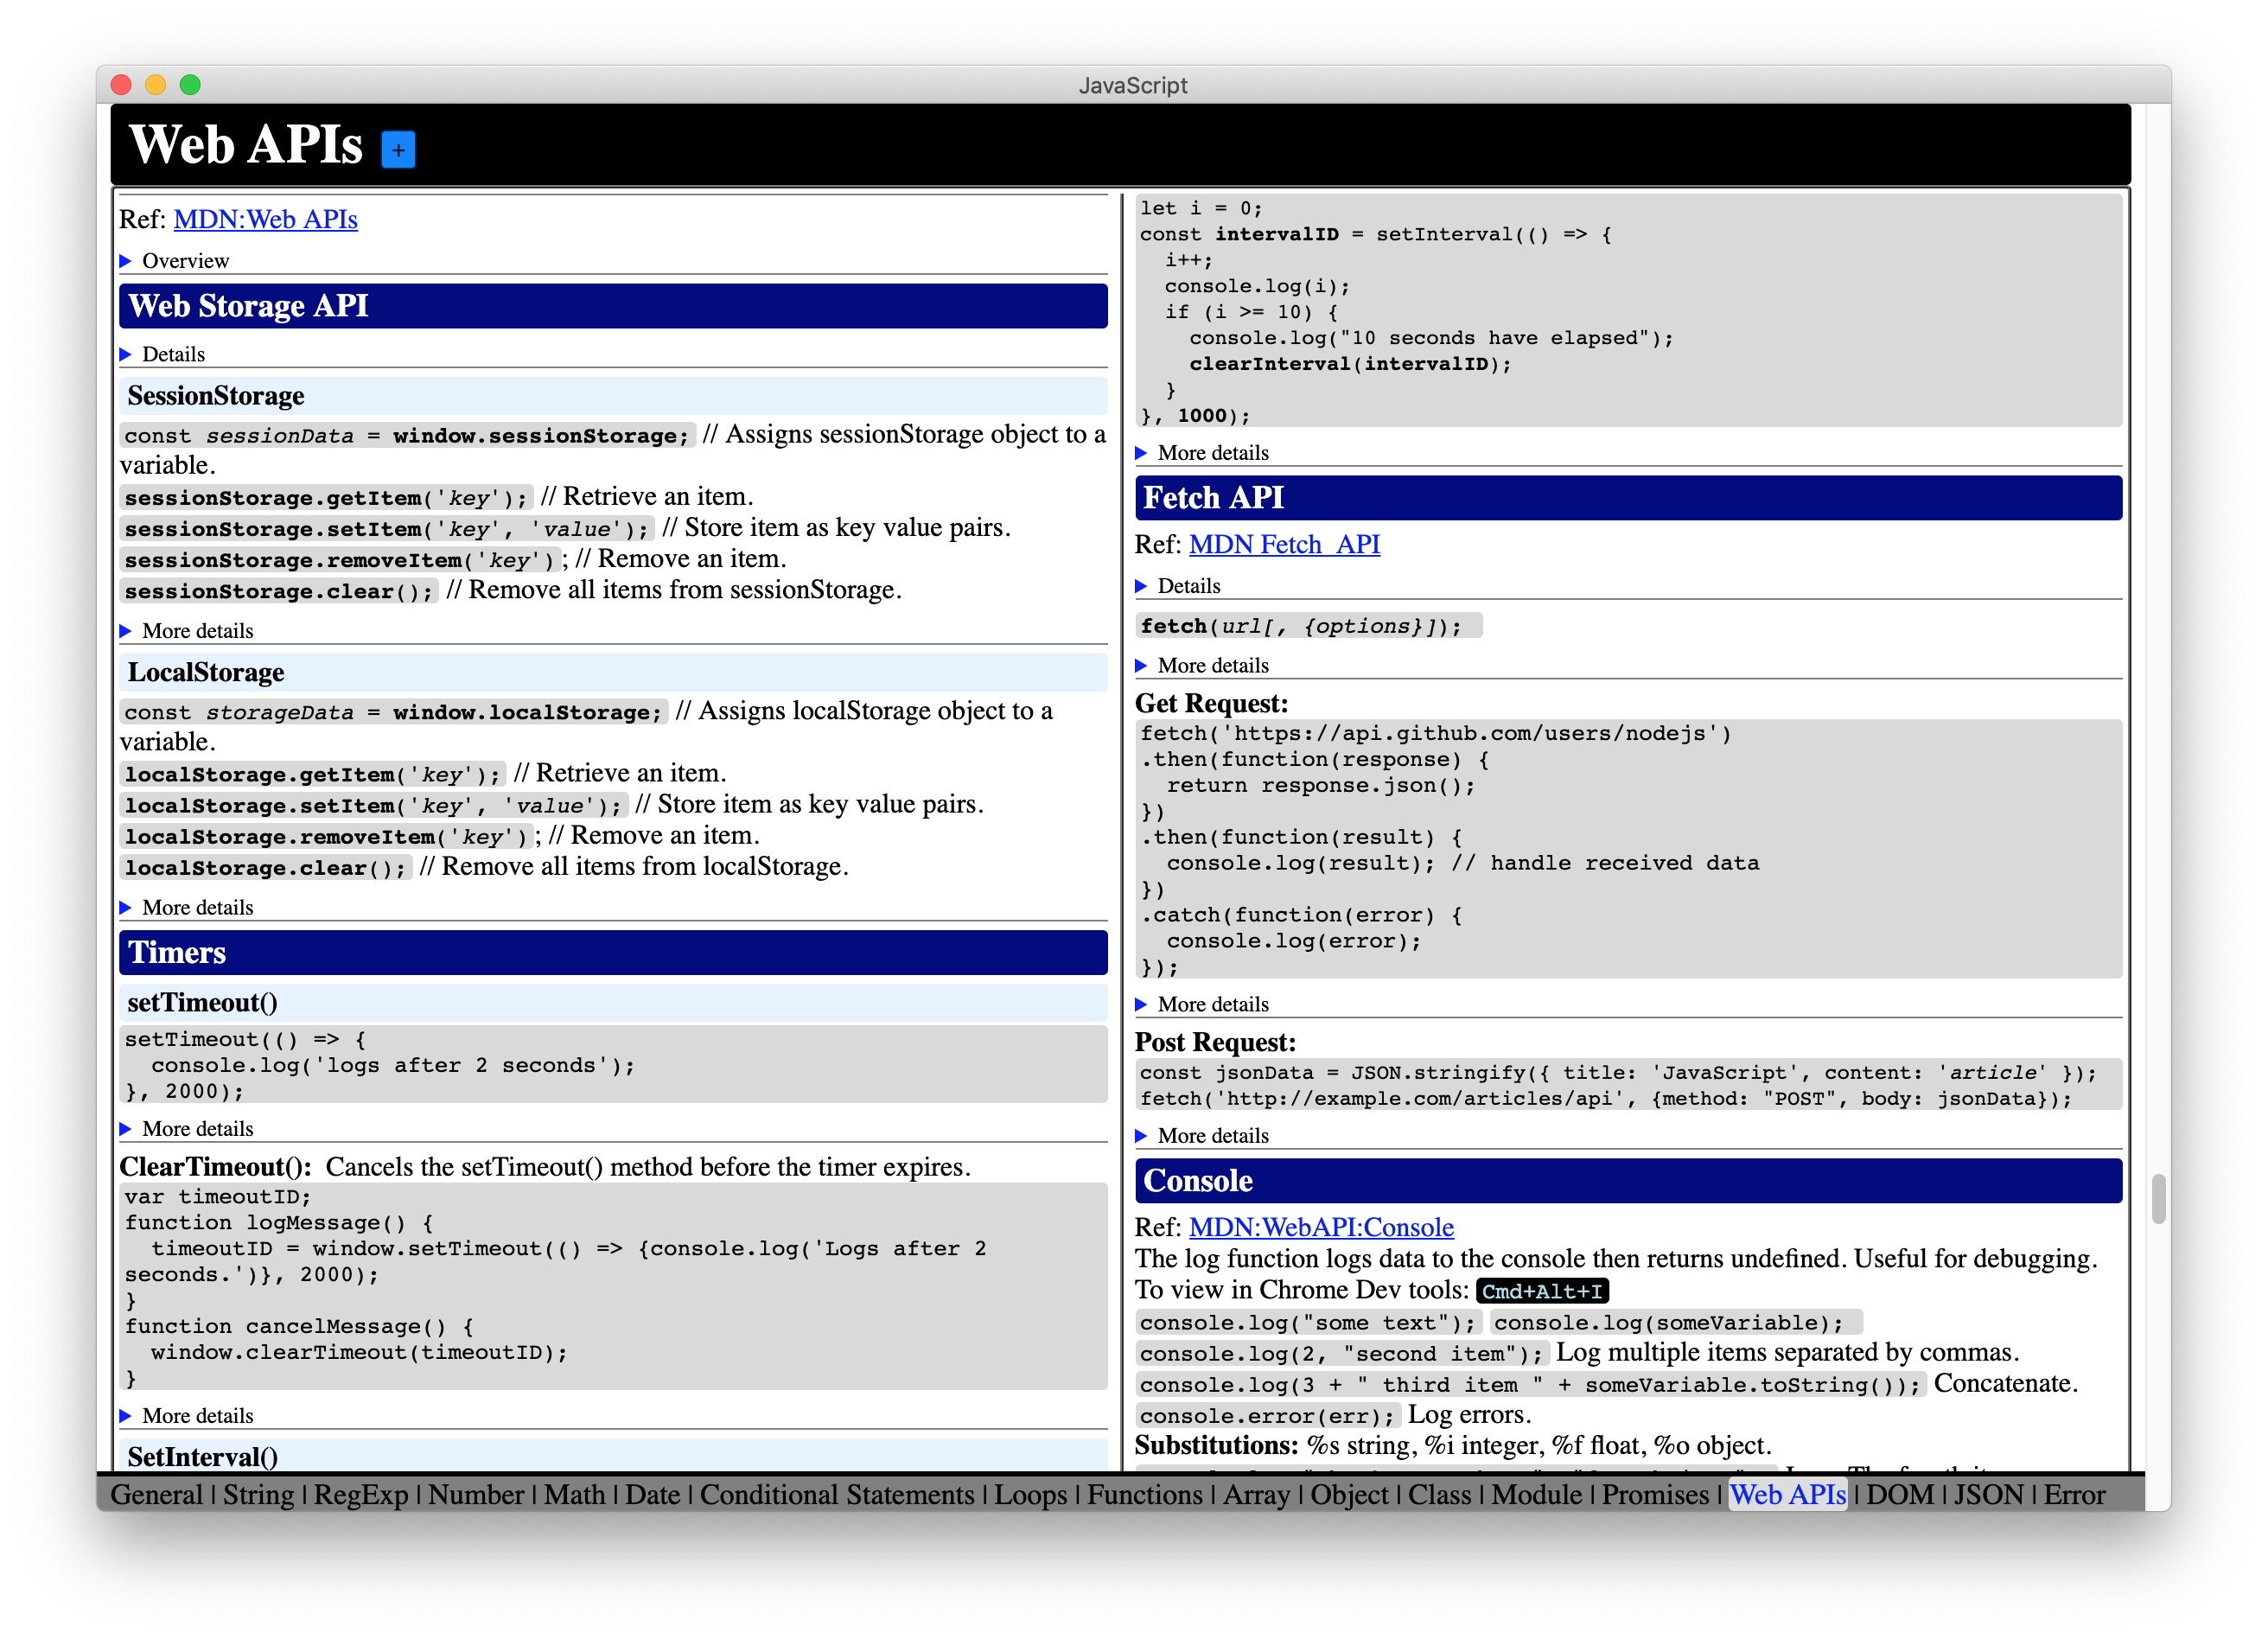Expand More details under setTimeout()
The image size is (2268, 1639).
[x=126, y=1129]
